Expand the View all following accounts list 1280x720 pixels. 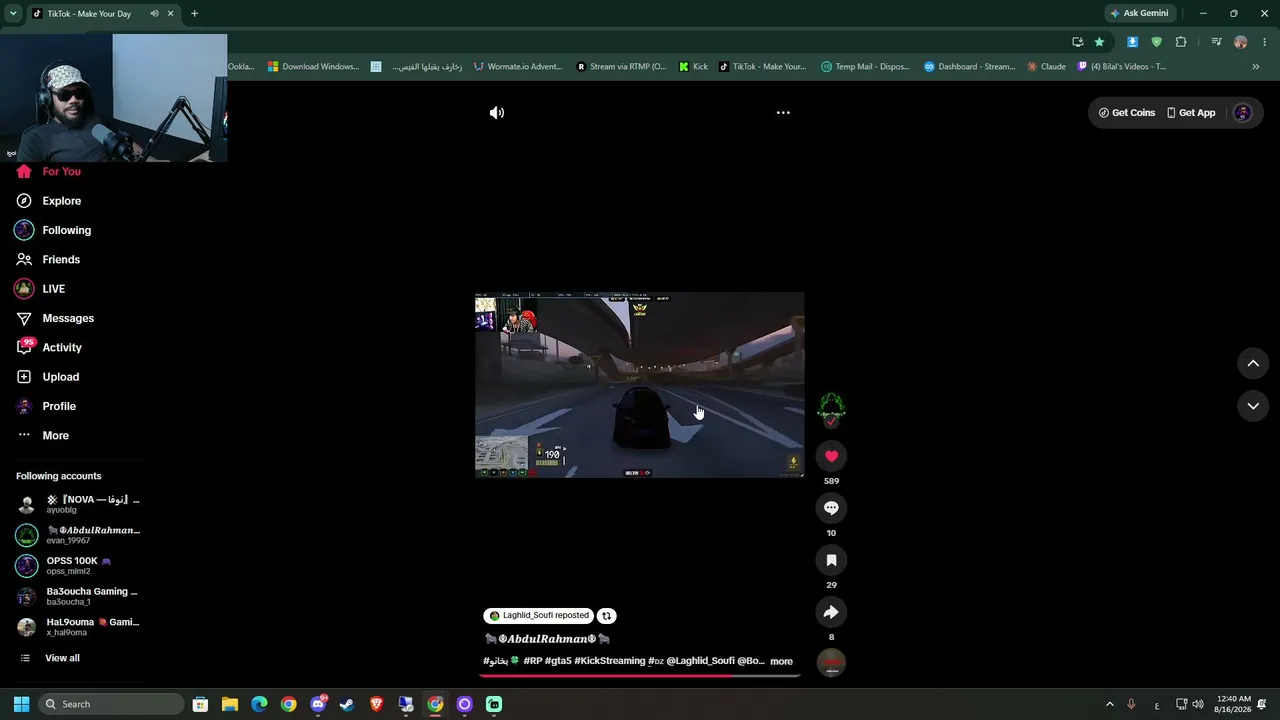pos(61,658)
